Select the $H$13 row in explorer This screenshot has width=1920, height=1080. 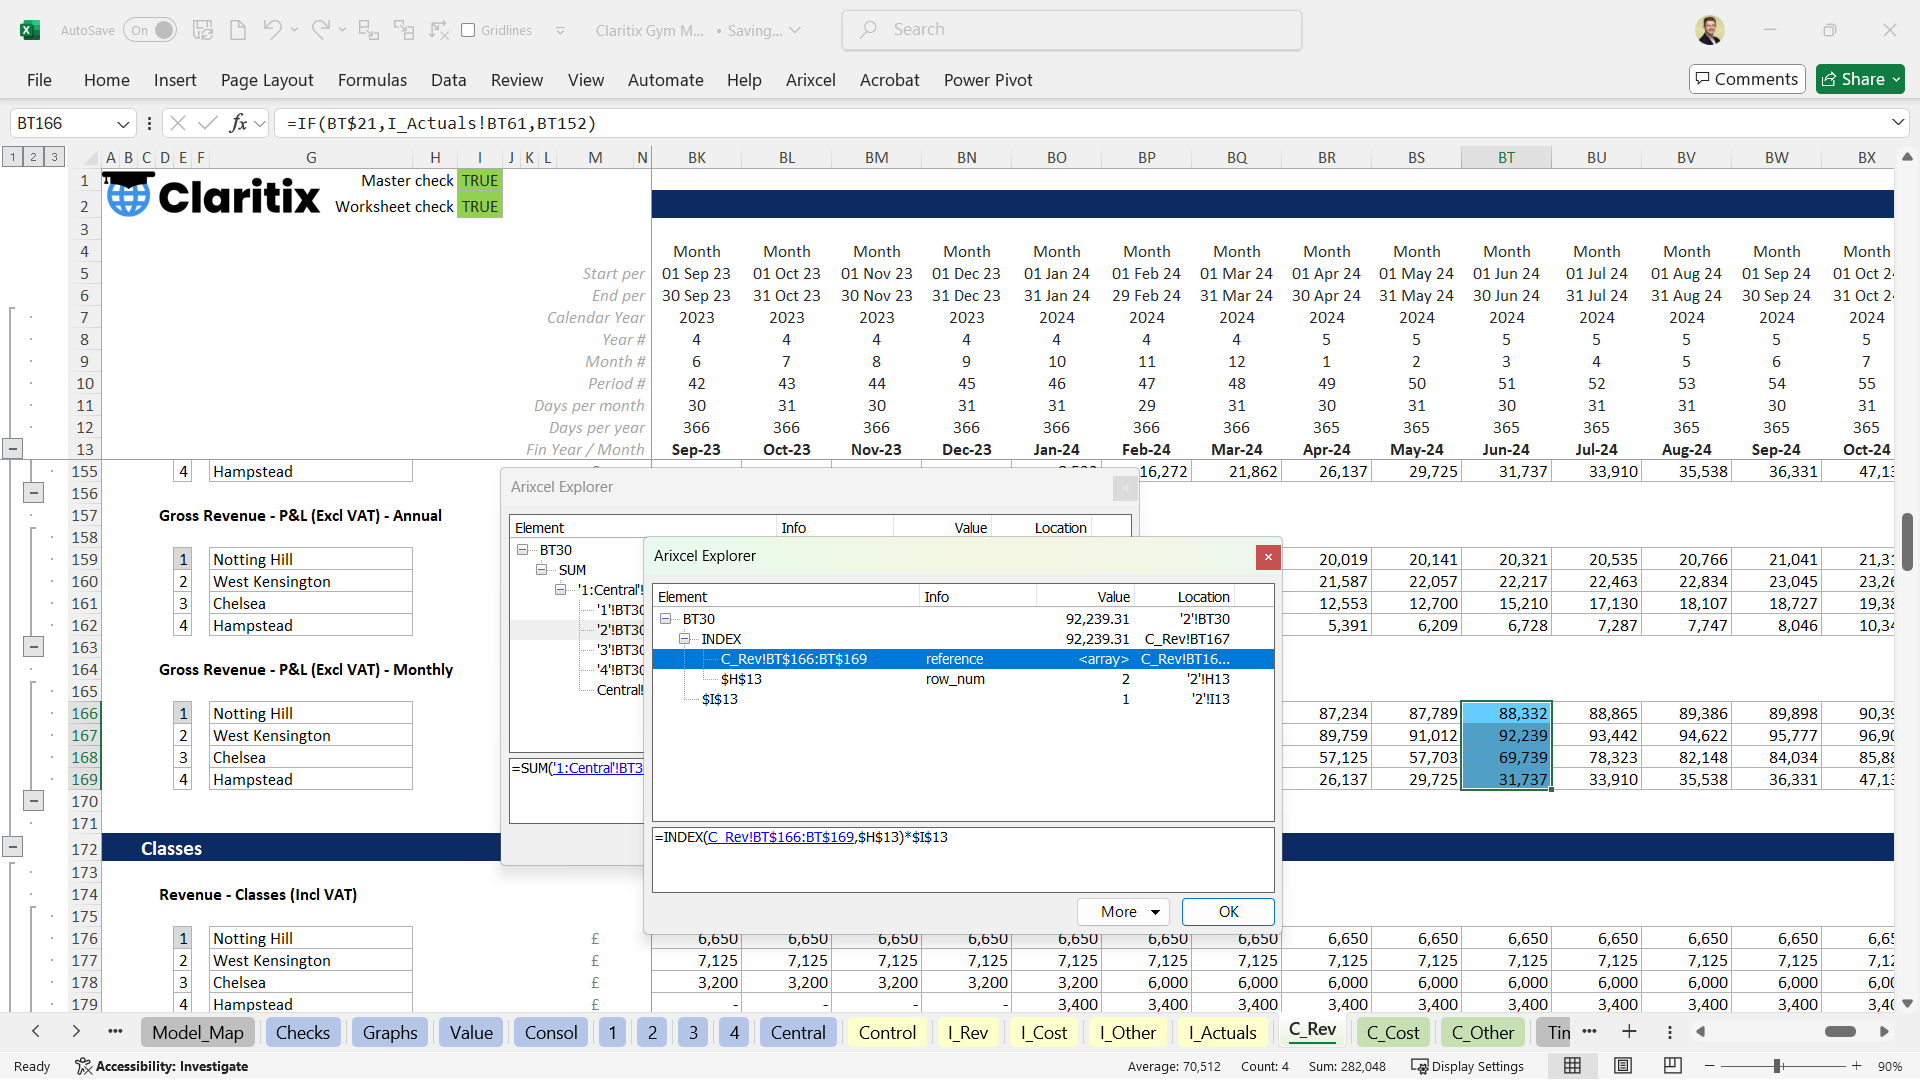click(x=740, y=679)
